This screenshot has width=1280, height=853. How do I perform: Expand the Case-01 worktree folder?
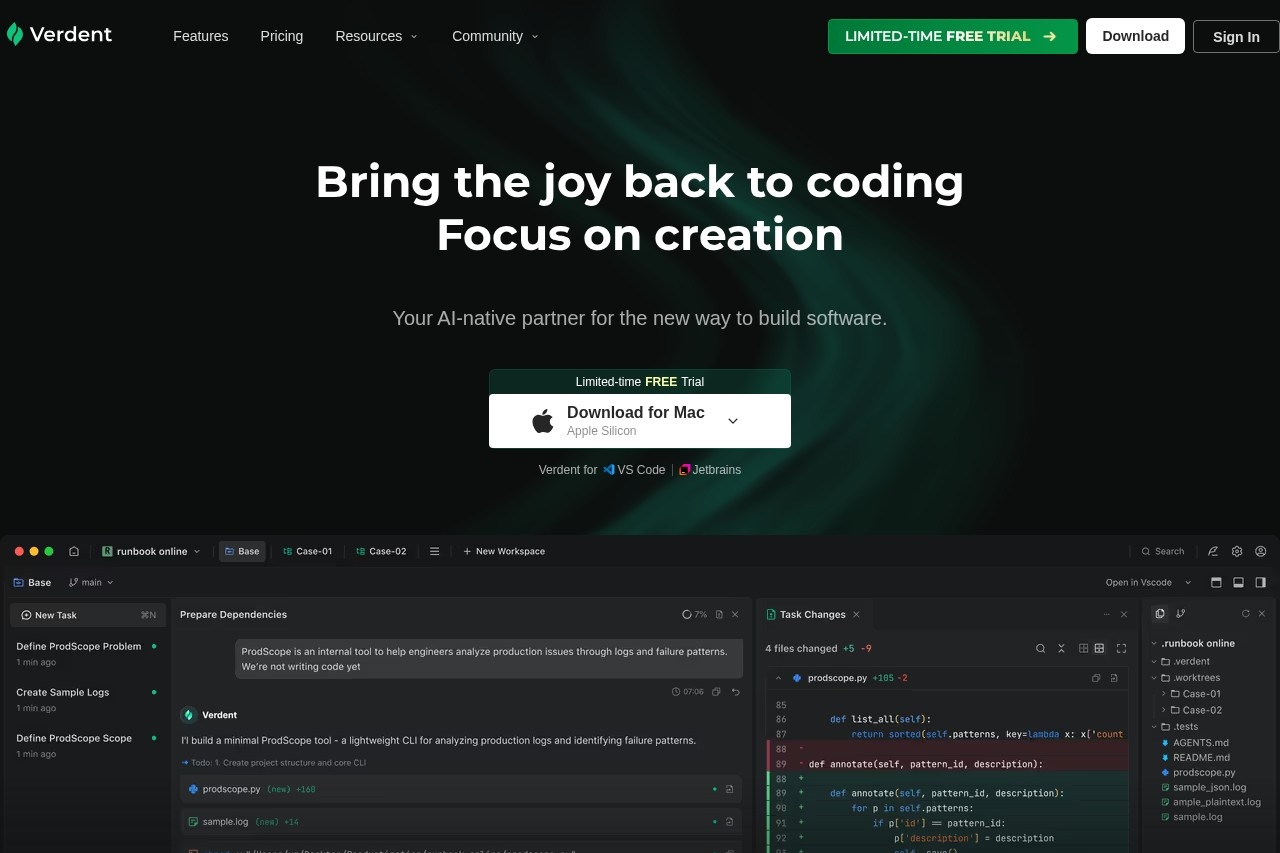[1164, 694]
